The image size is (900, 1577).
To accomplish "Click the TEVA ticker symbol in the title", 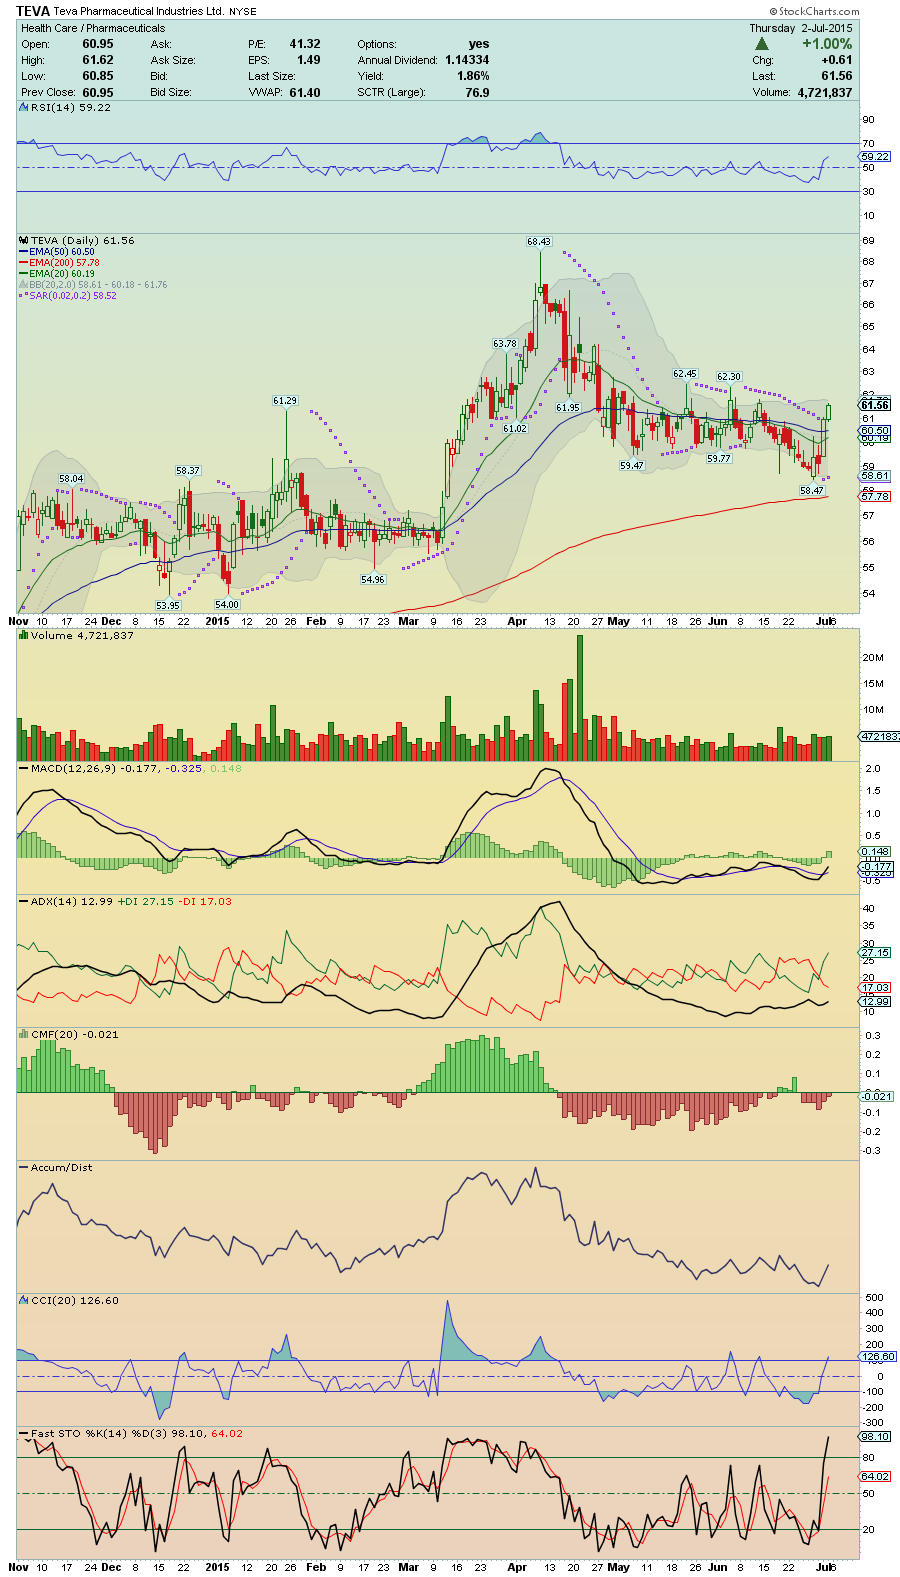I will 33,11.
